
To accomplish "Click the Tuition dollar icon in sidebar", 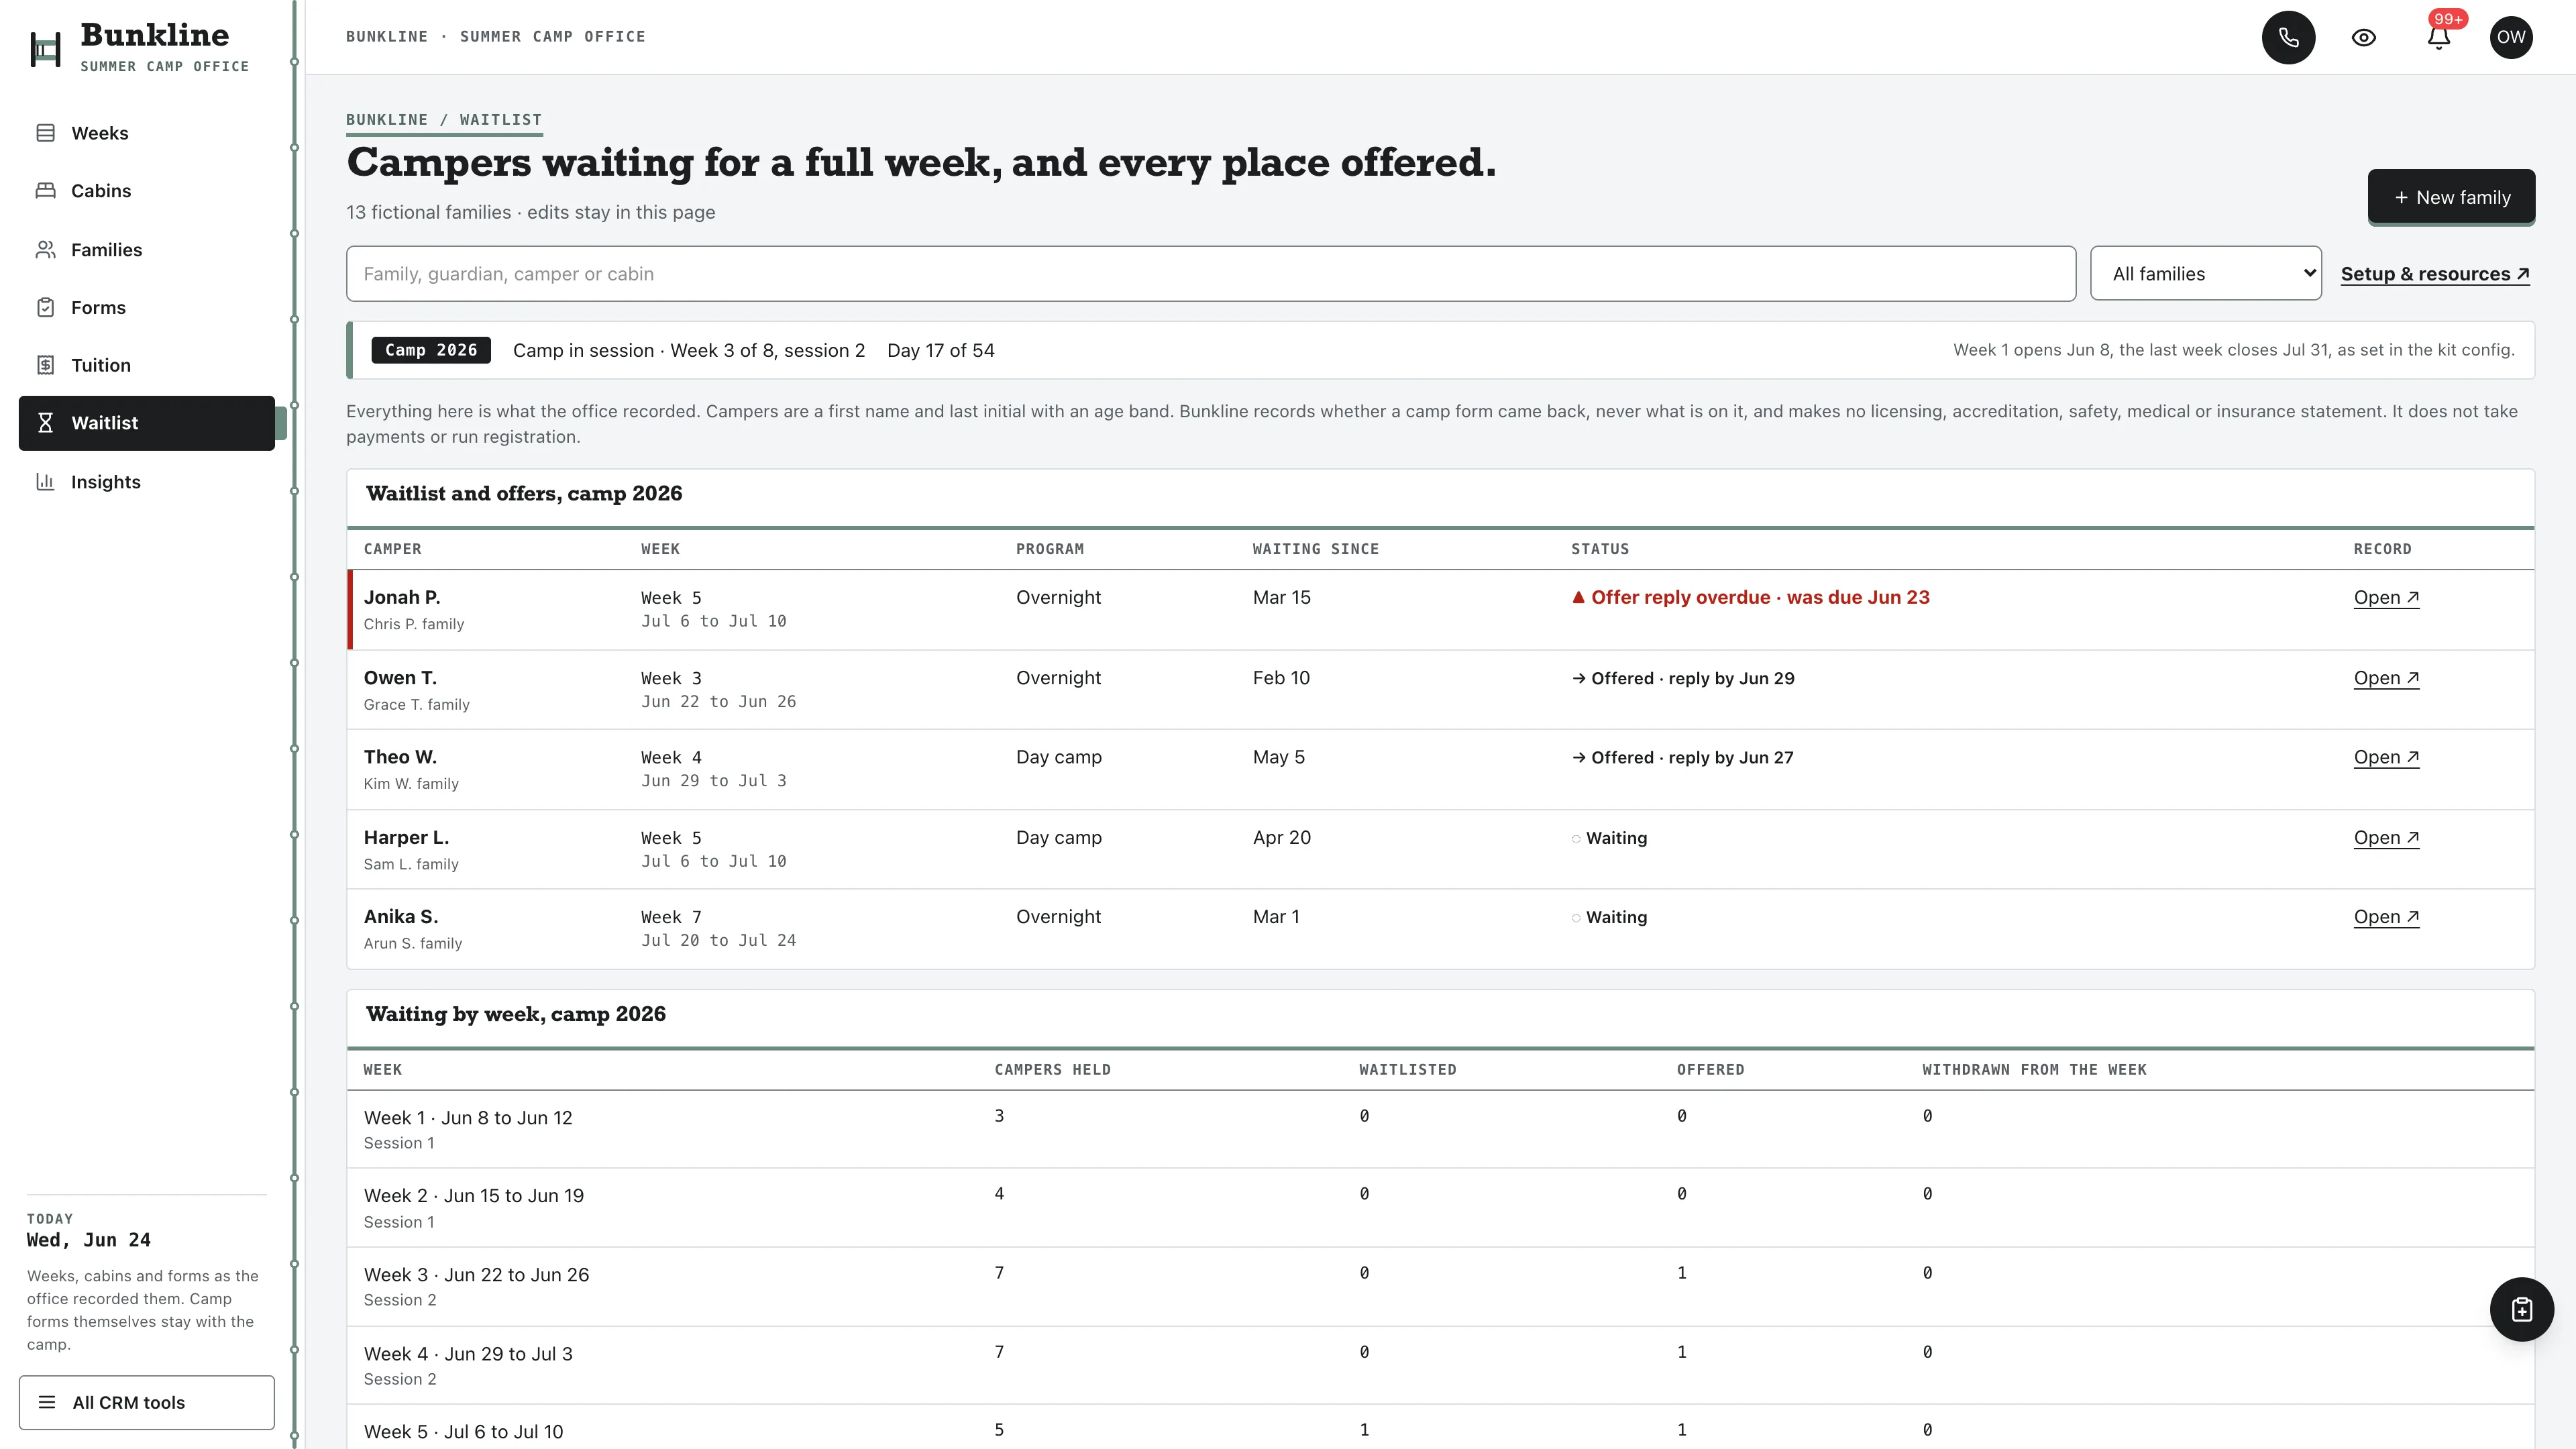I will click(45, 365).
